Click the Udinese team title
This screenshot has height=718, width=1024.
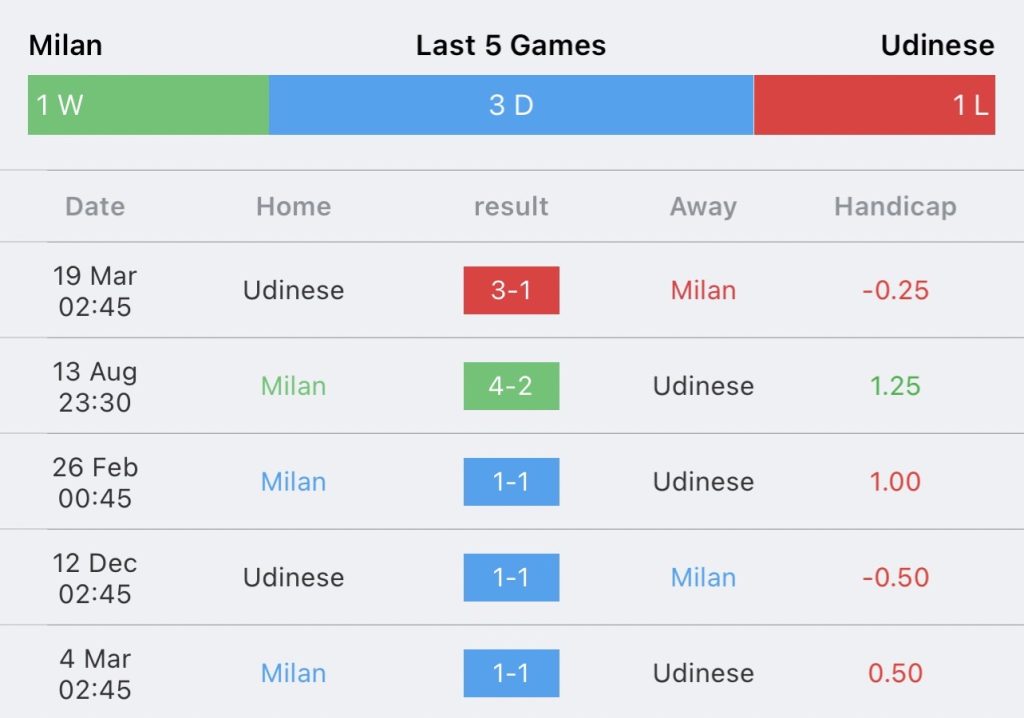[x=937, y=46]
